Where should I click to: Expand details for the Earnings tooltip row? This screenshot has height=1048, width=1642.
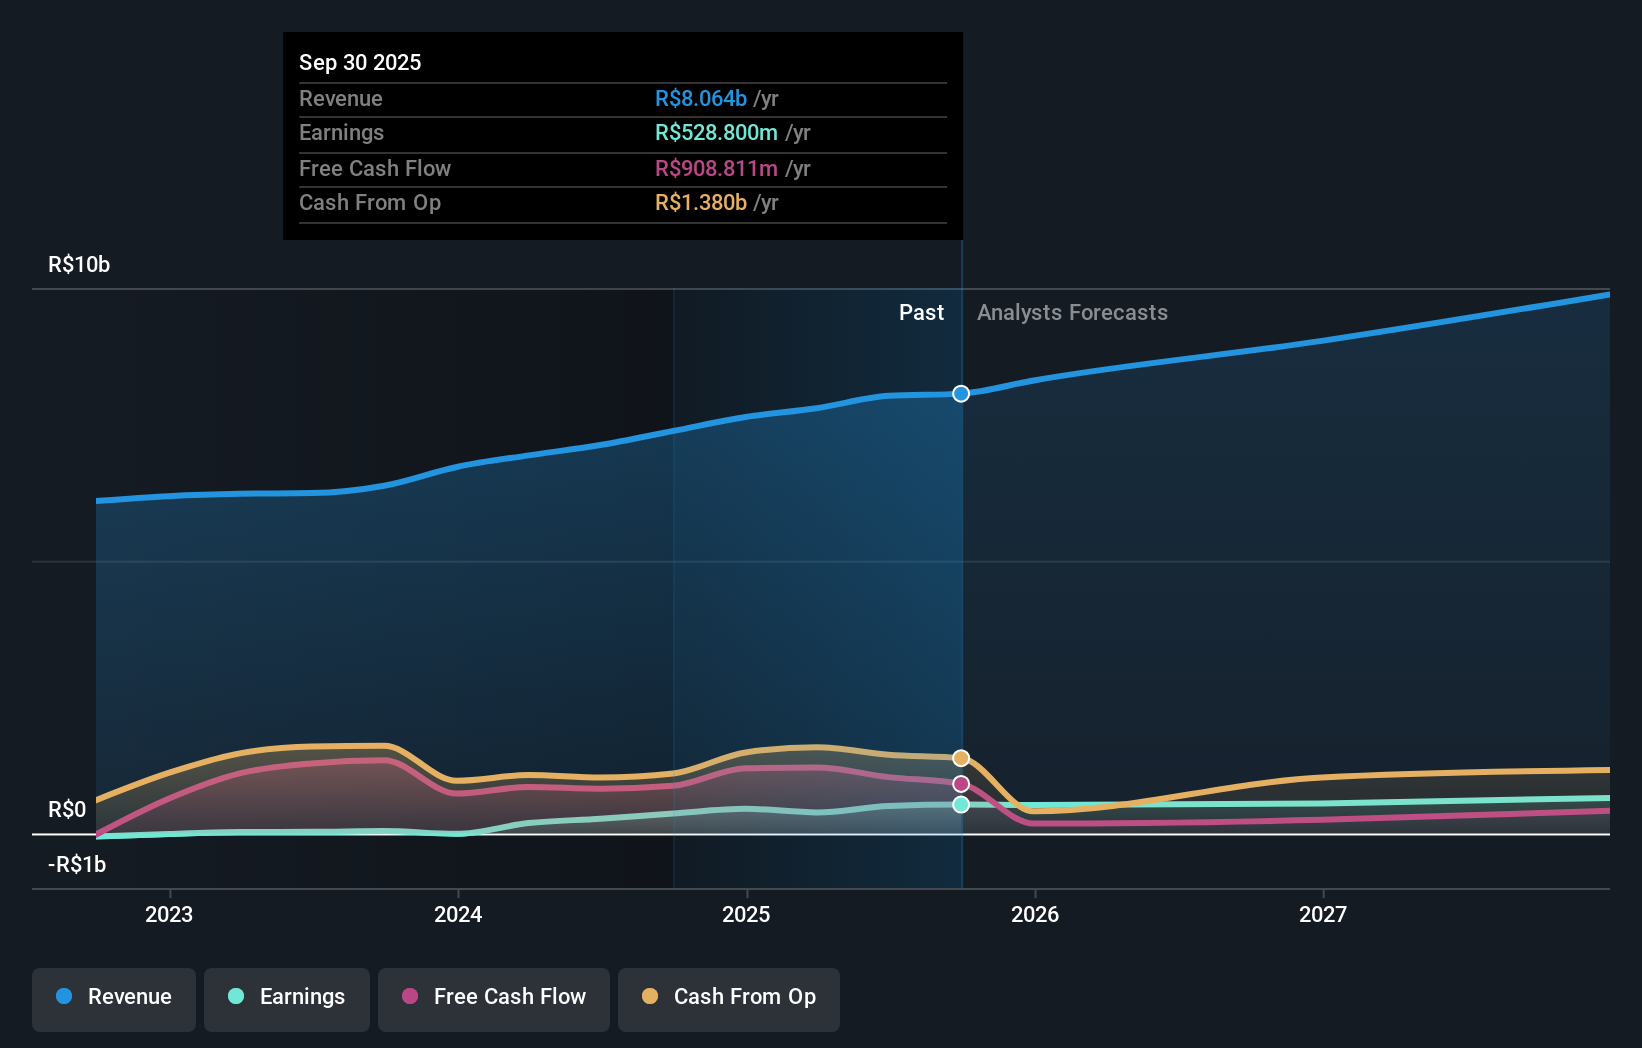(621, 132)
